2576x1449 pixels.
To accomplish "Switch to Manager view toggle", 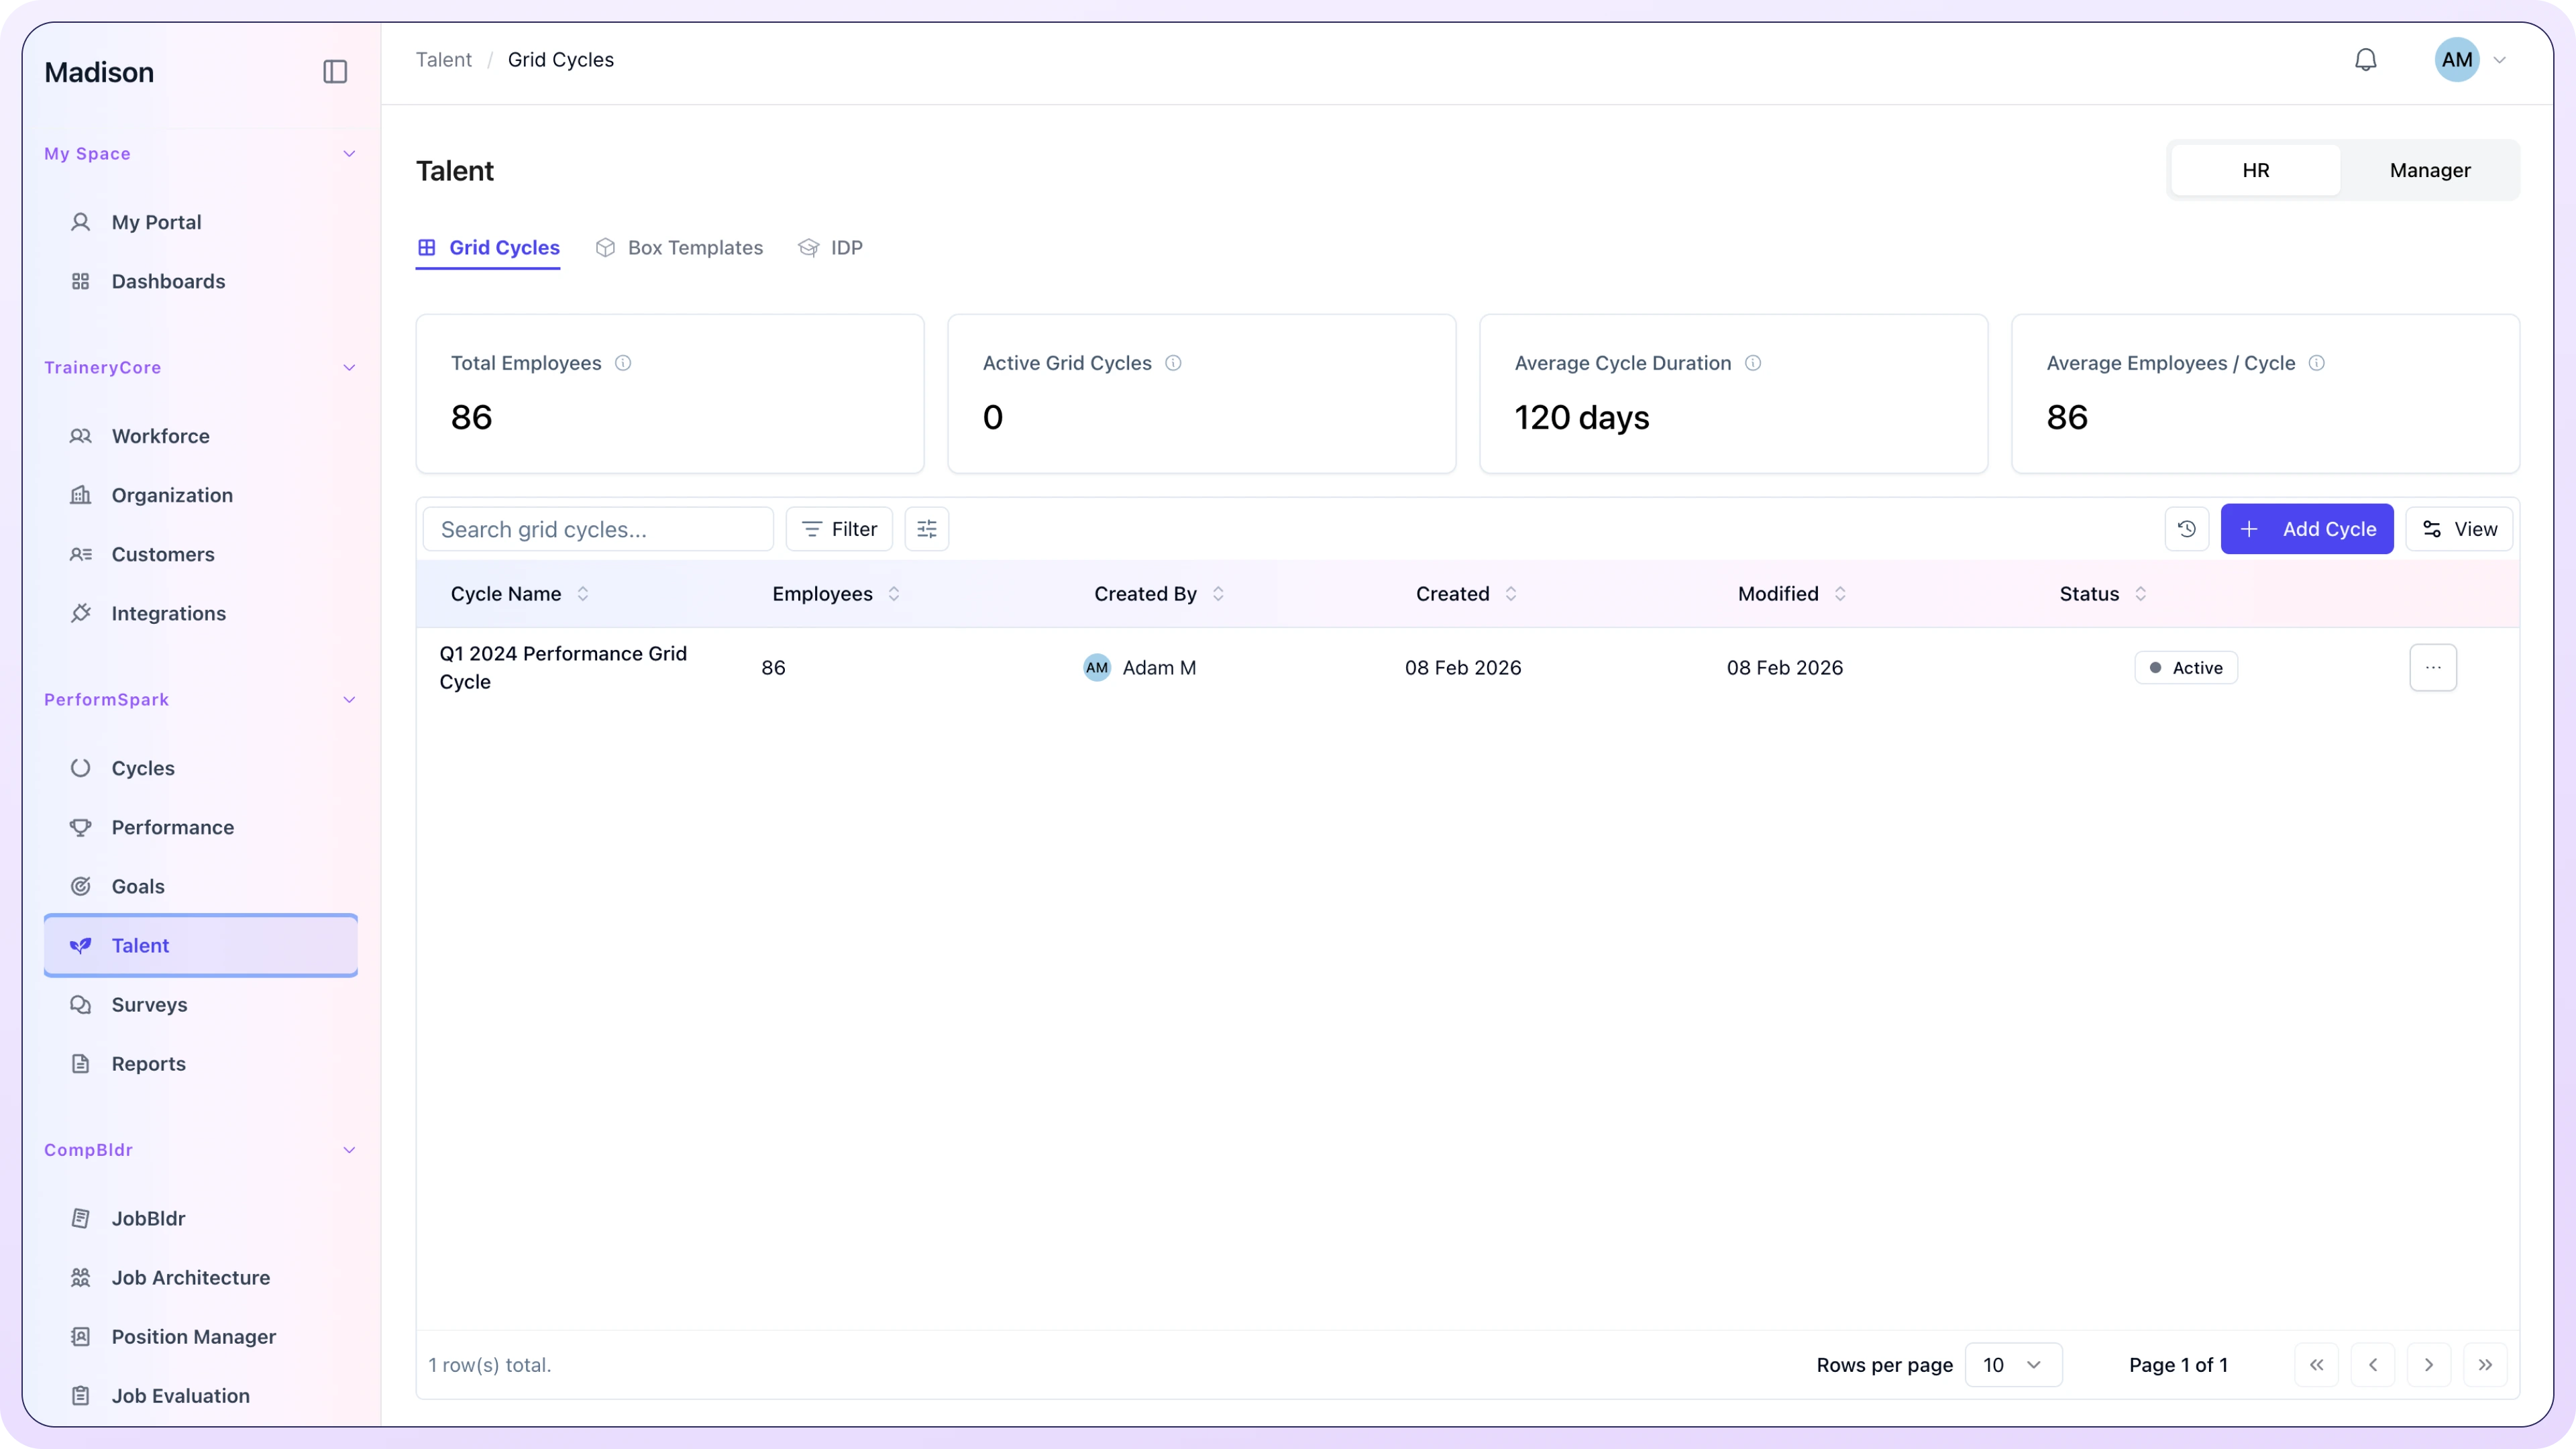I will 2429,170.
